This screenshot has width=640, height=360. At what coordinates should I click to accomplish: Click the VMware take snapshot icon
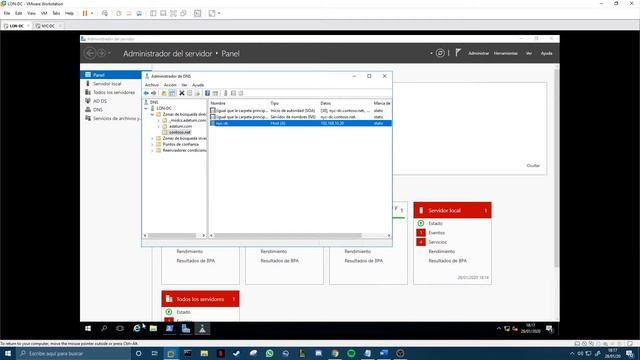[119, 13]
